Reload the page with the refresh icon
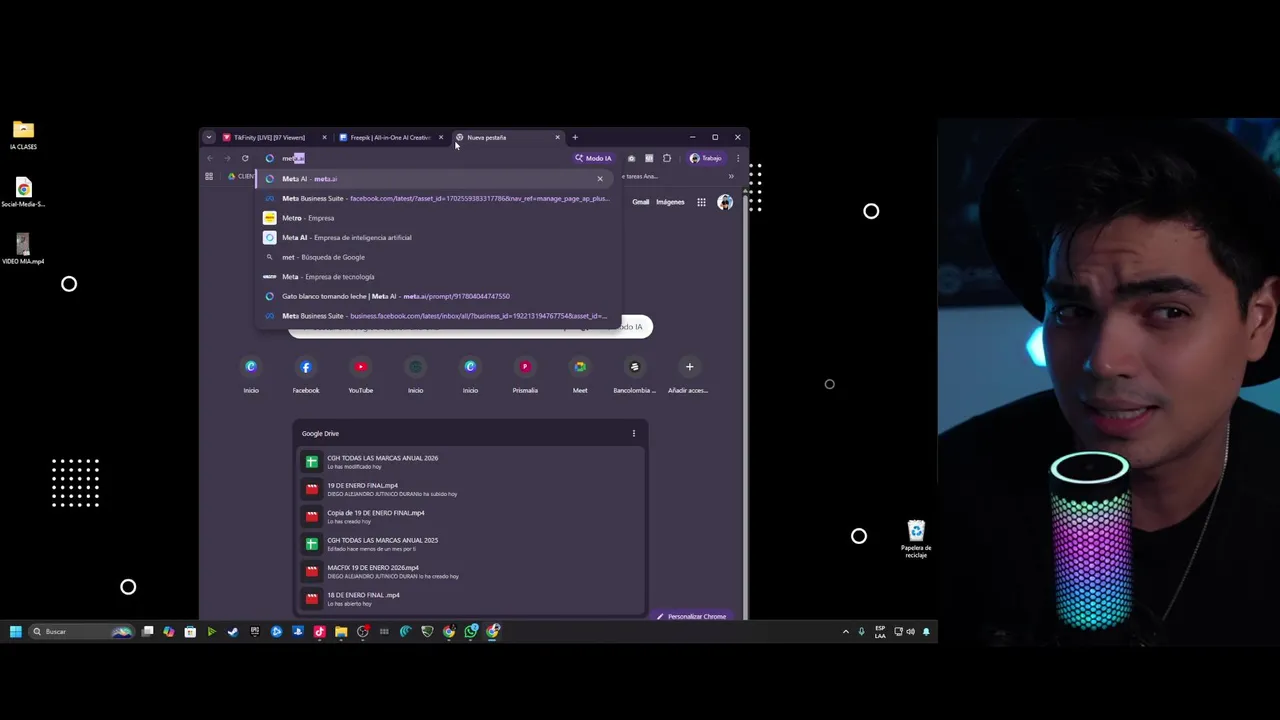Viewport: 1280px width, 720px height. click(245, 158)
